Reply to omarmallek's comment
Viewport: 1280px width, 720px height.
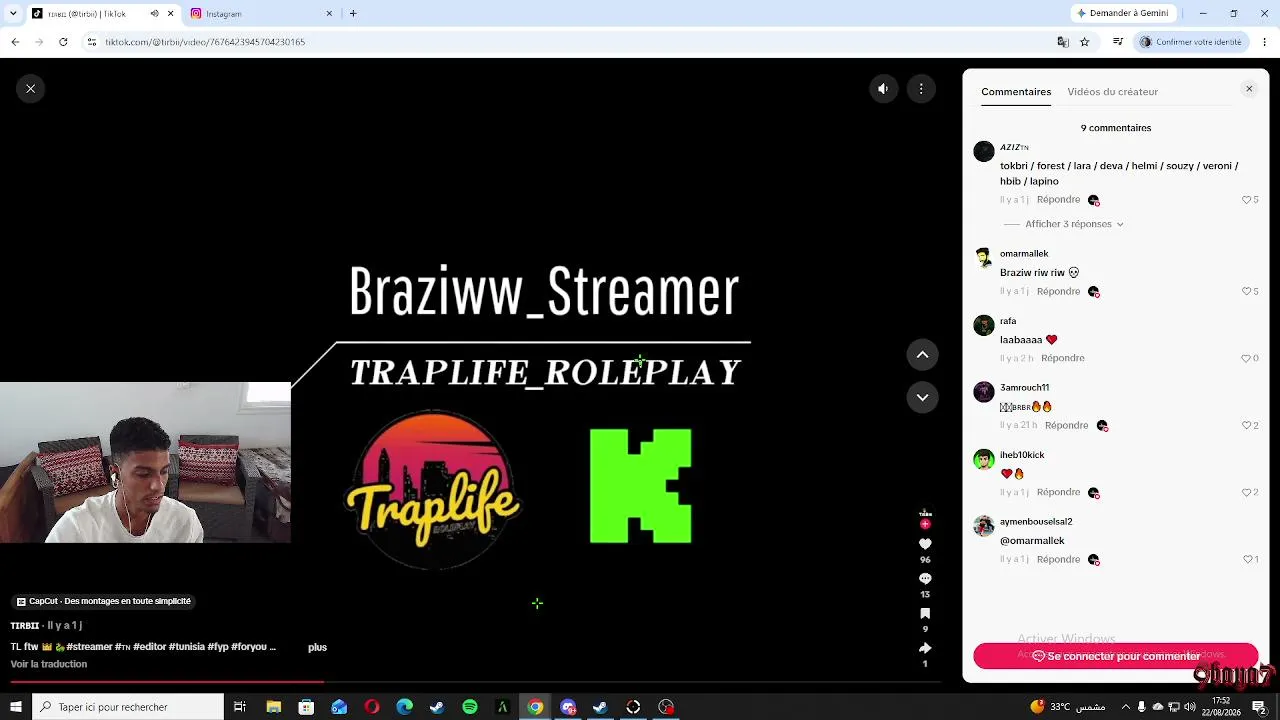(1058, 291)
